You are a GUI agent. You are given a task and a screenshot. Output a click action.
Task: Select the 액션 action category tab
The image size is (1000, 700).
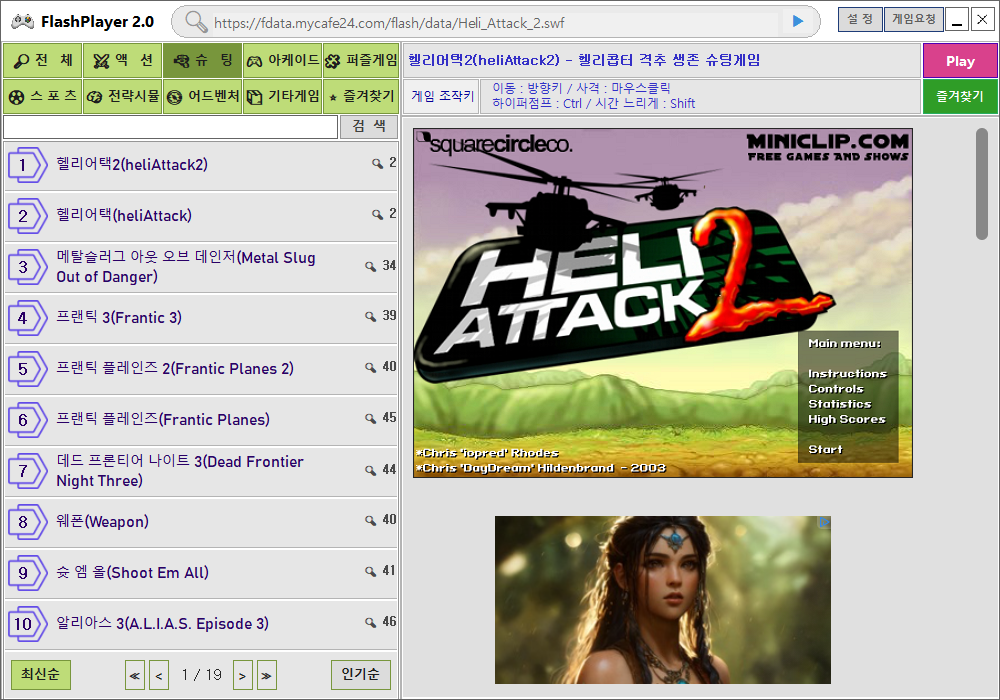pos(122,61)
